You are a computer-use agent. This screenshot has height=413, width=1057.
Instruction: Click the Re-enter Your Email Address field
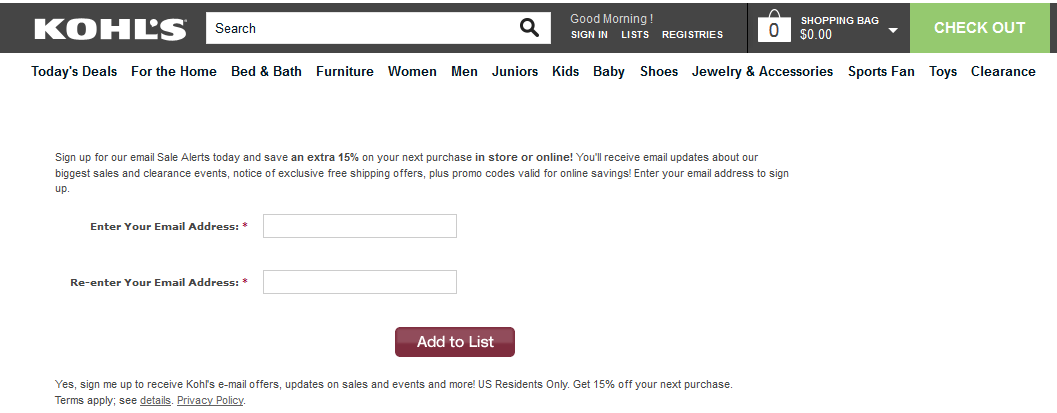pos(360,282)
